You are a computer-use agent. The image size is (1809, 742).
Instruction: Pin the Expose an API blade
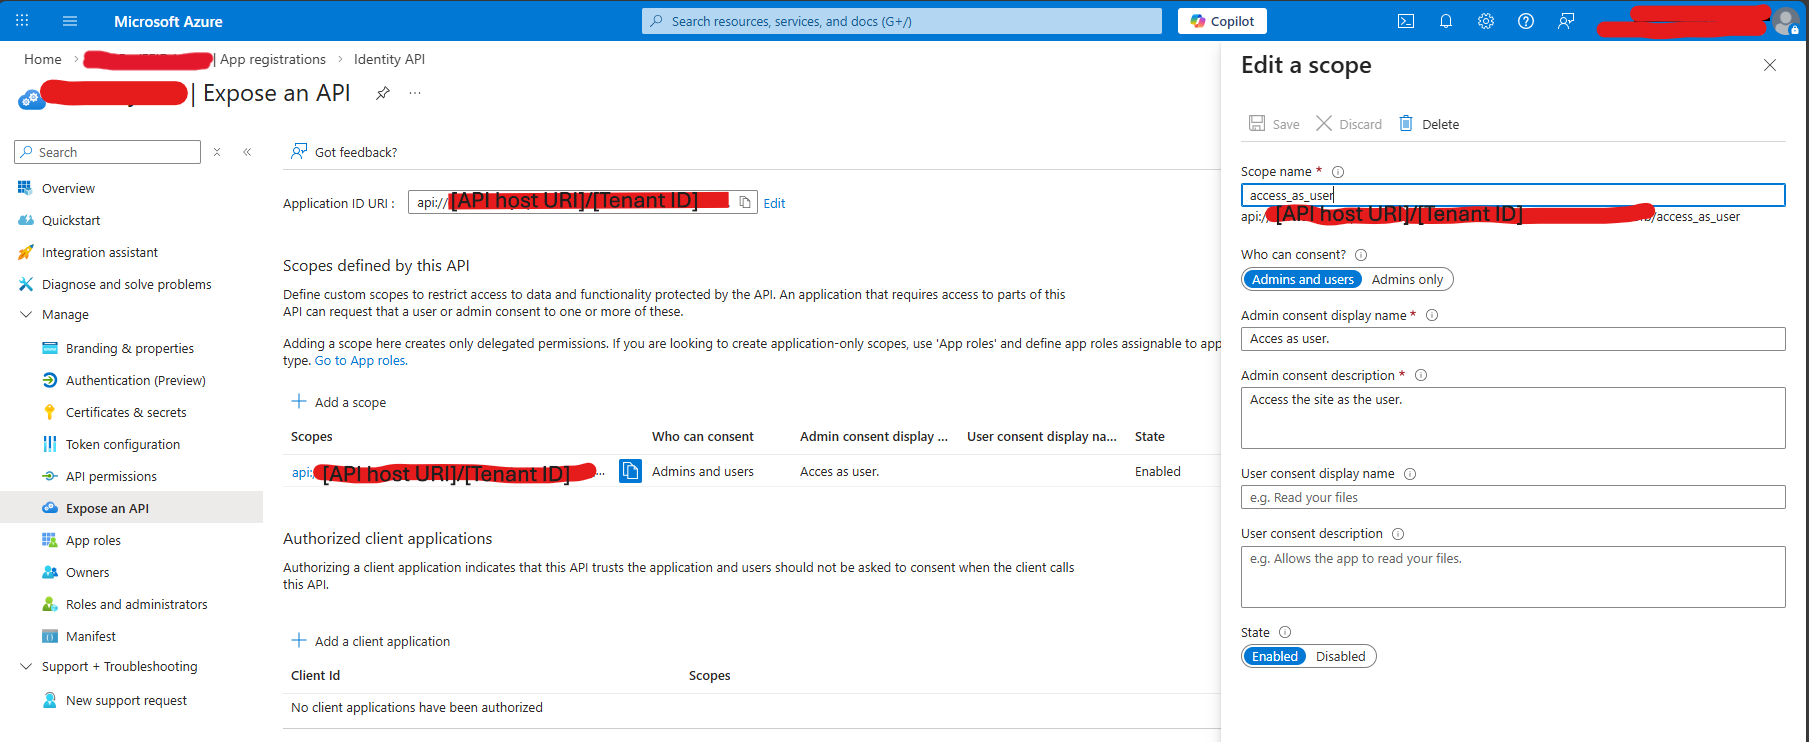point(383,93)
